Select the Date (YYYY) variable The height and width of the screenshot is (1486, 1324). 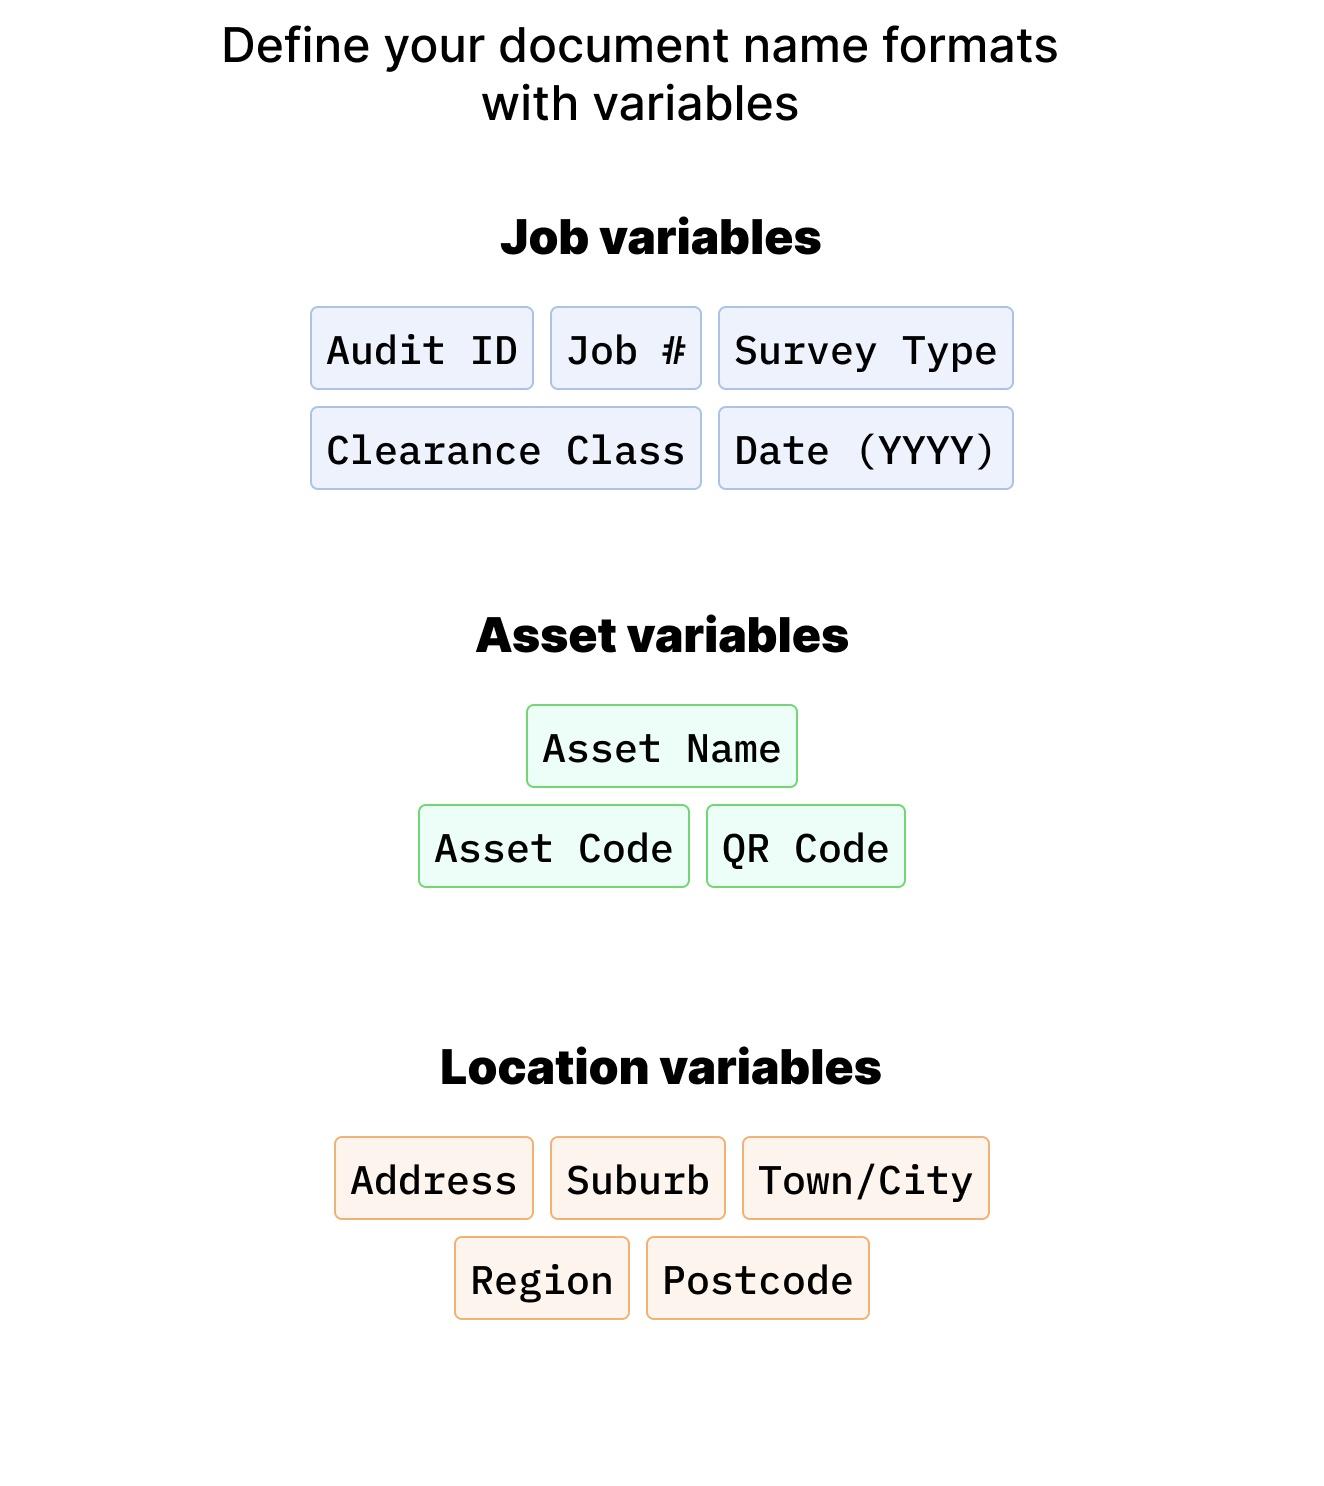[x=866, y=448]
